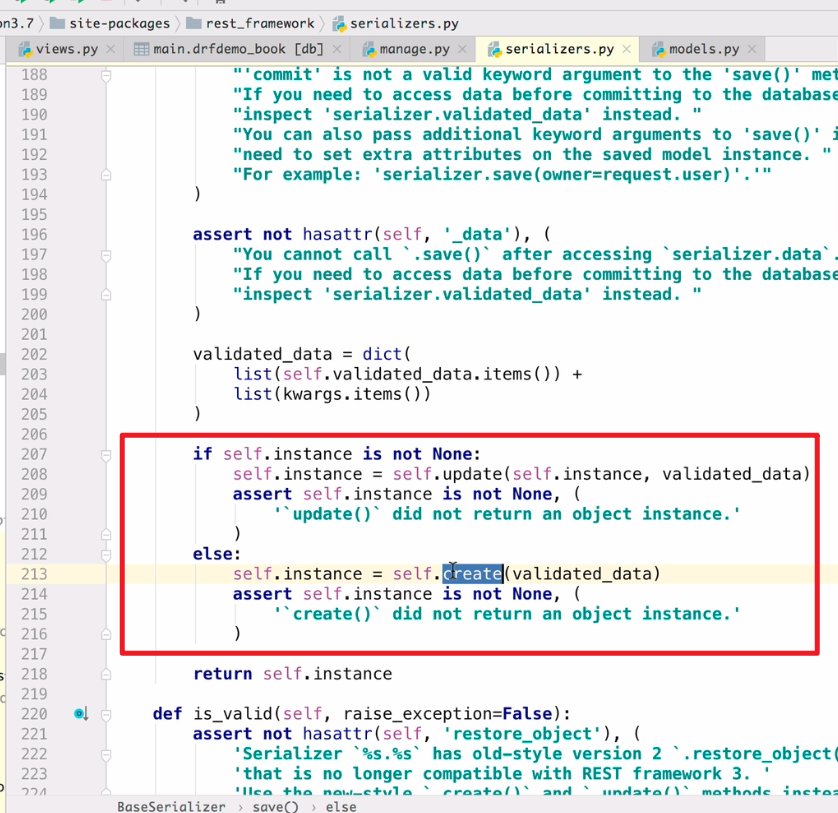Click the Python icon on the models.py tab
Image resolution: width=838 pixels, height=813 pixels.
point(658,47)
